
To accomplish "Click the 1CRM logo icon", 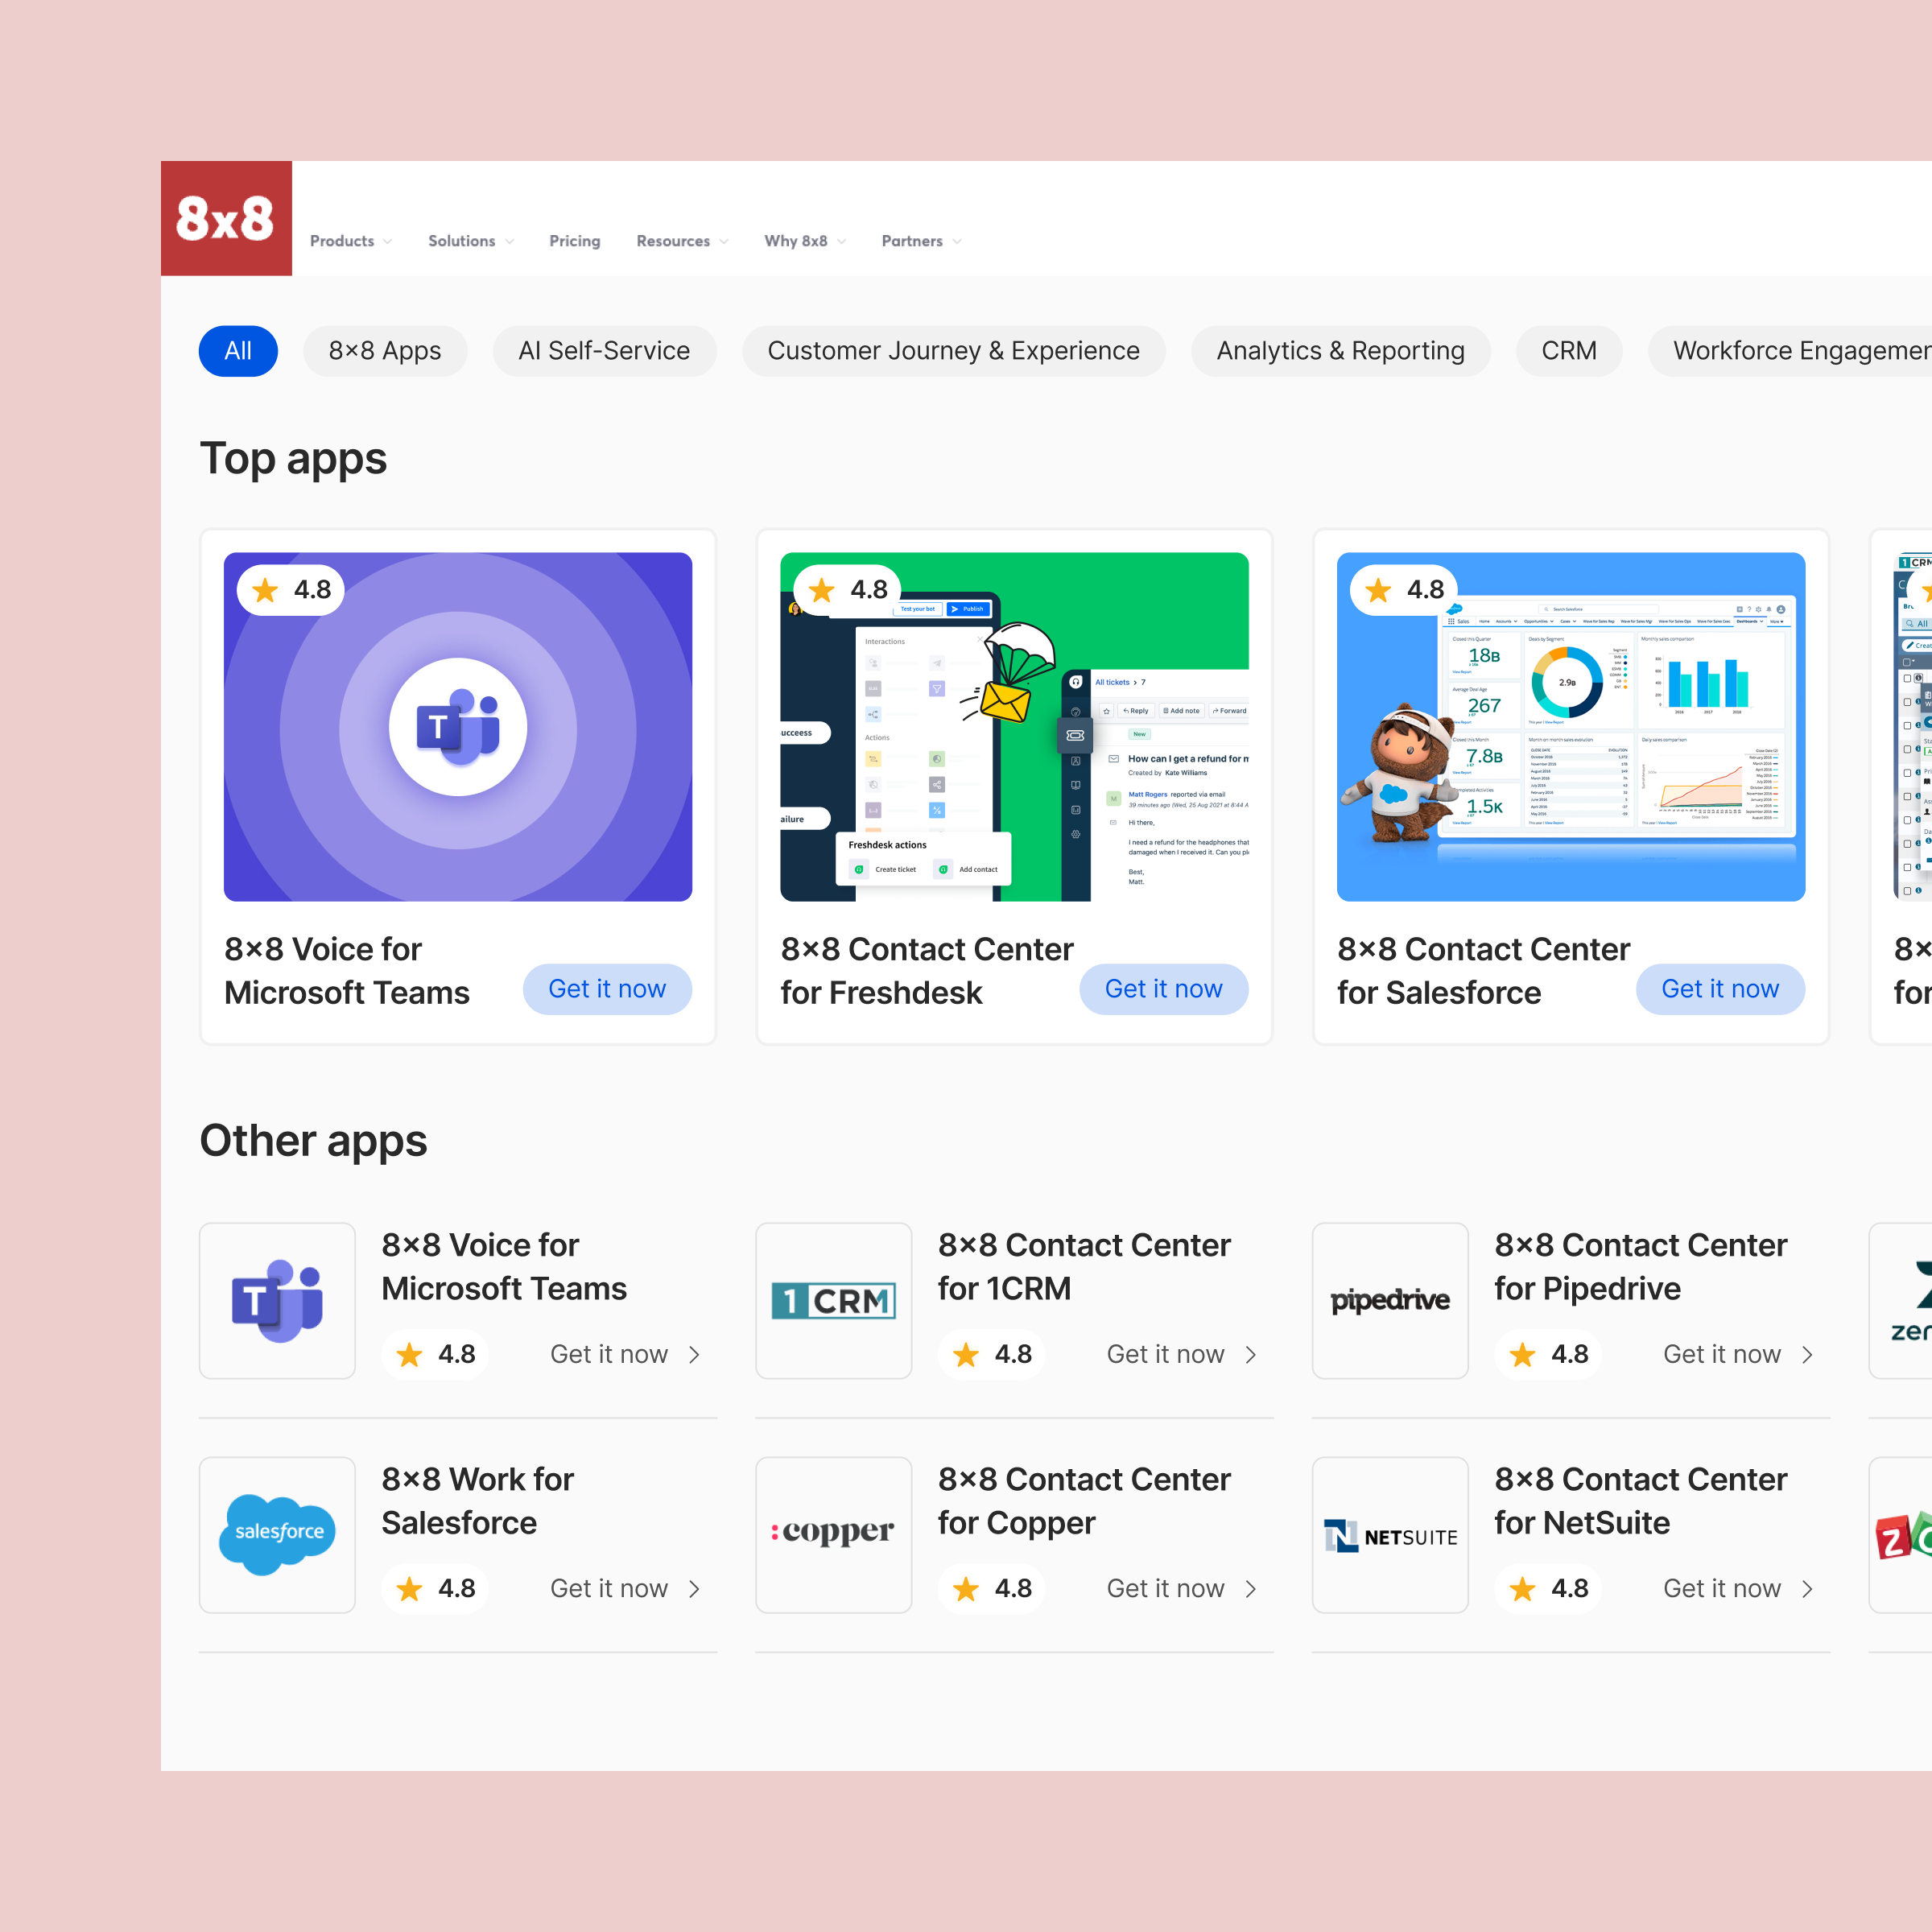I will click(834, 1301).
